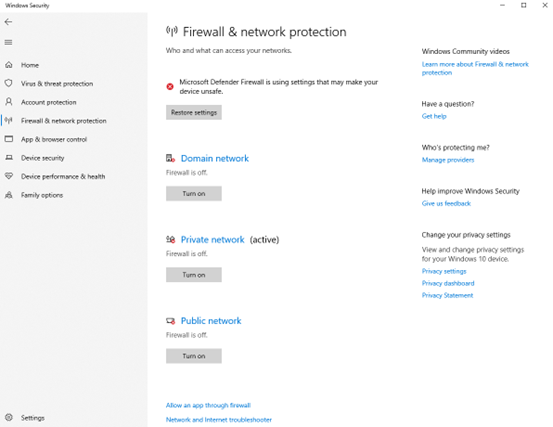Go to Firewall & network protection menu item
Viewport: 553px width, 427px height.
point(63,121)
